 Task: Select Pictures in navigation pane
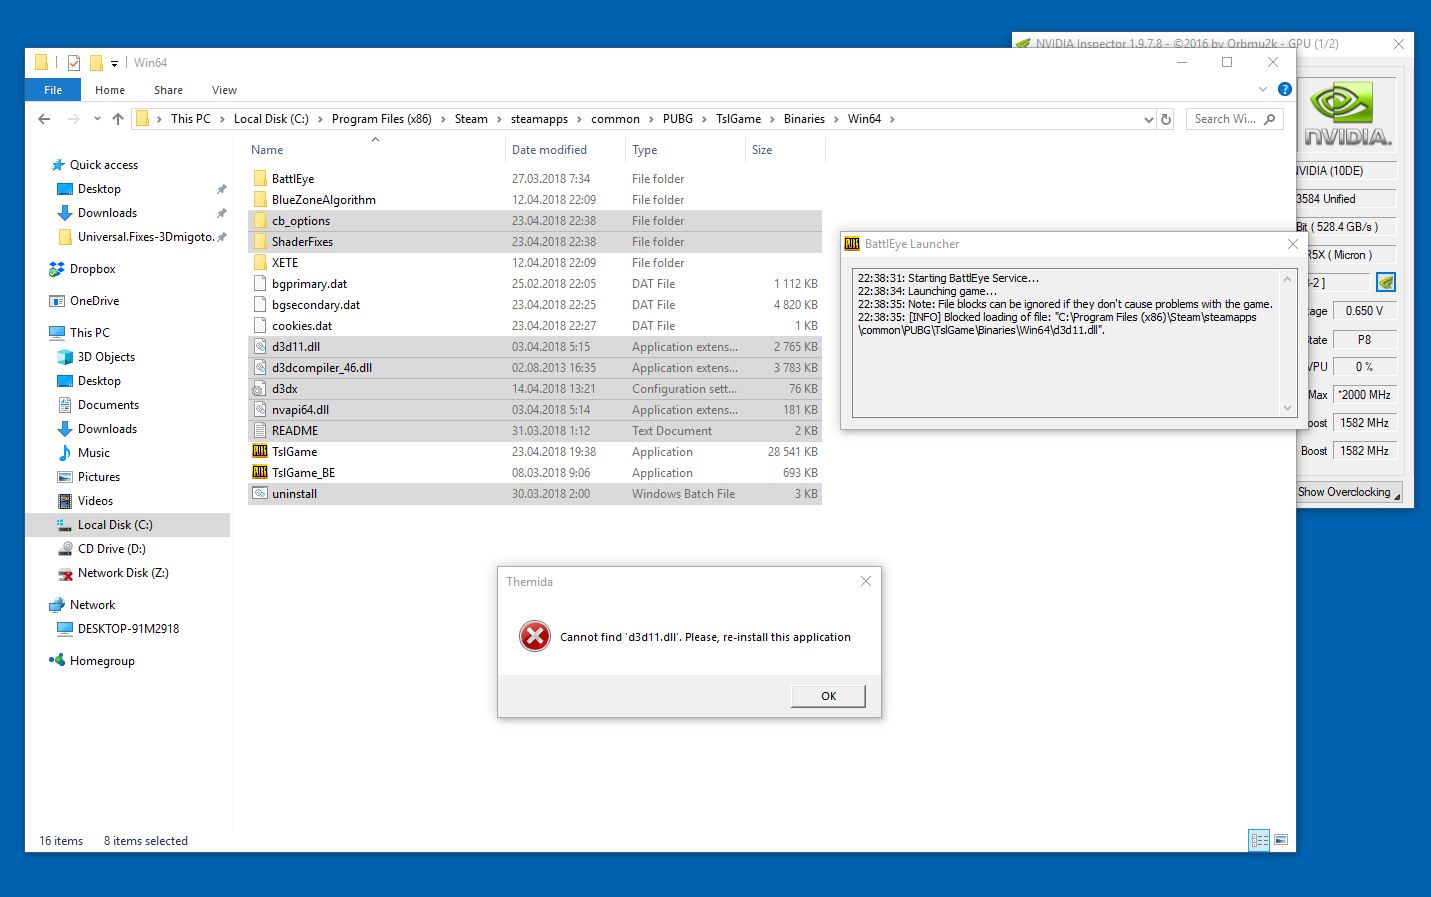click(x=99, y=477)
